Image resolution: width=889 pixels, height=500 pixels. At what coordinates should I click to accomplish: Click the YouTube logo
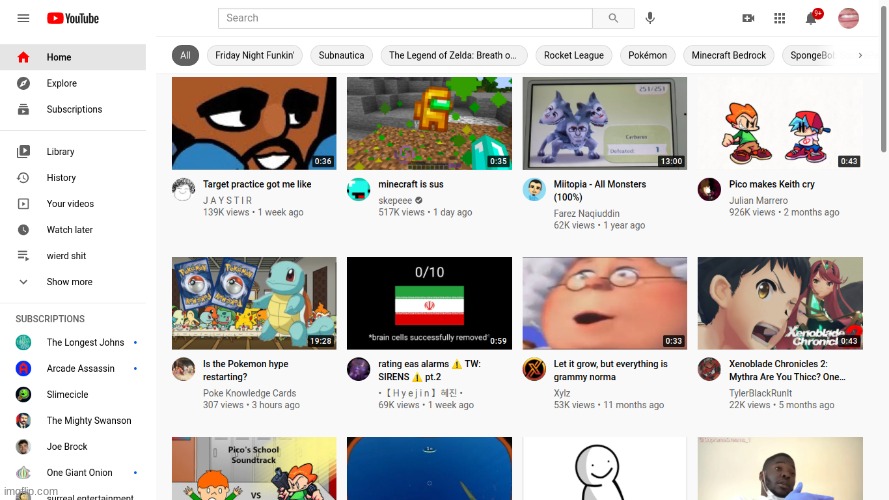[73, 18]
